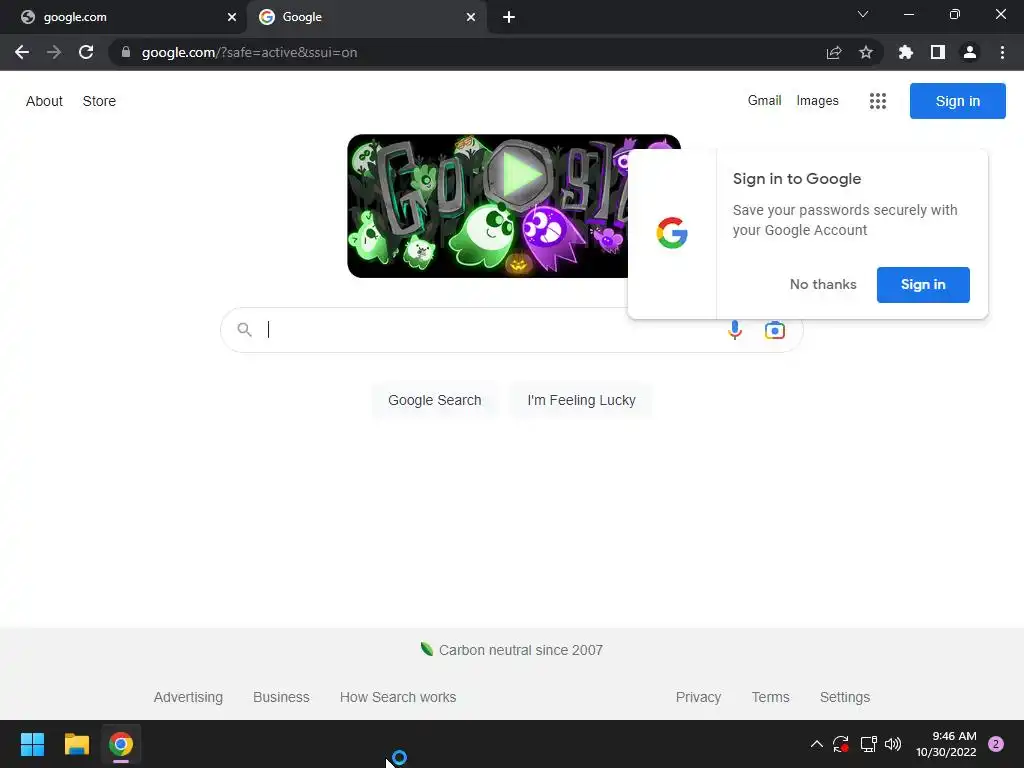This screenshot has height=768, width=1024.
Task: Search by image with the camera icon
Action: pyautogui.click(x=775, y=330)
